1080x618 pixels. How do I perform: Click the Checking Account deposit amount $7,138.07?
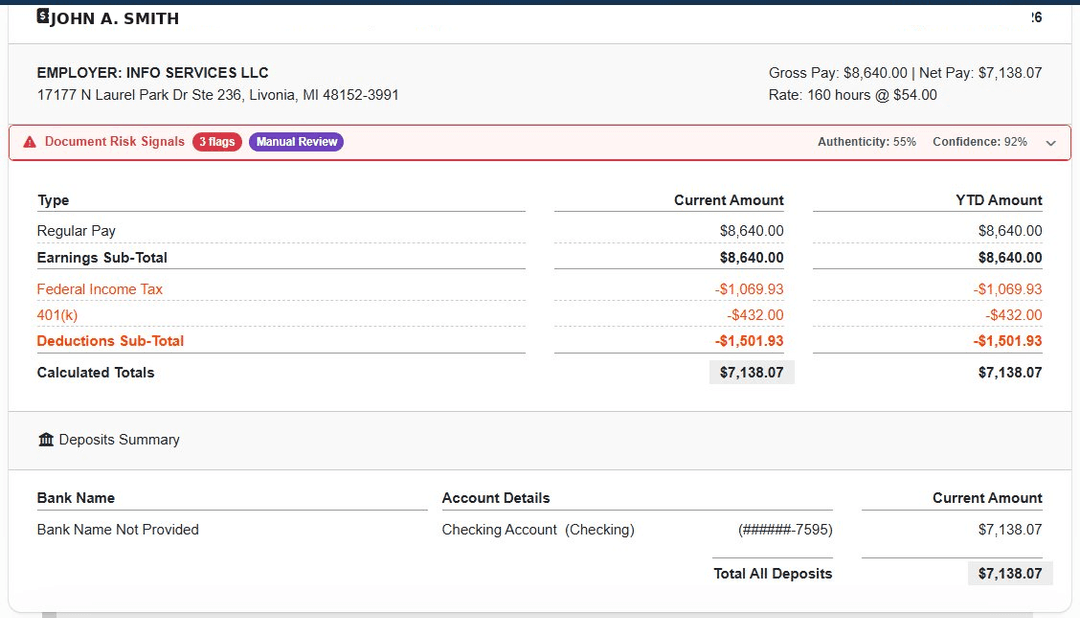[x=1010, y=530]
